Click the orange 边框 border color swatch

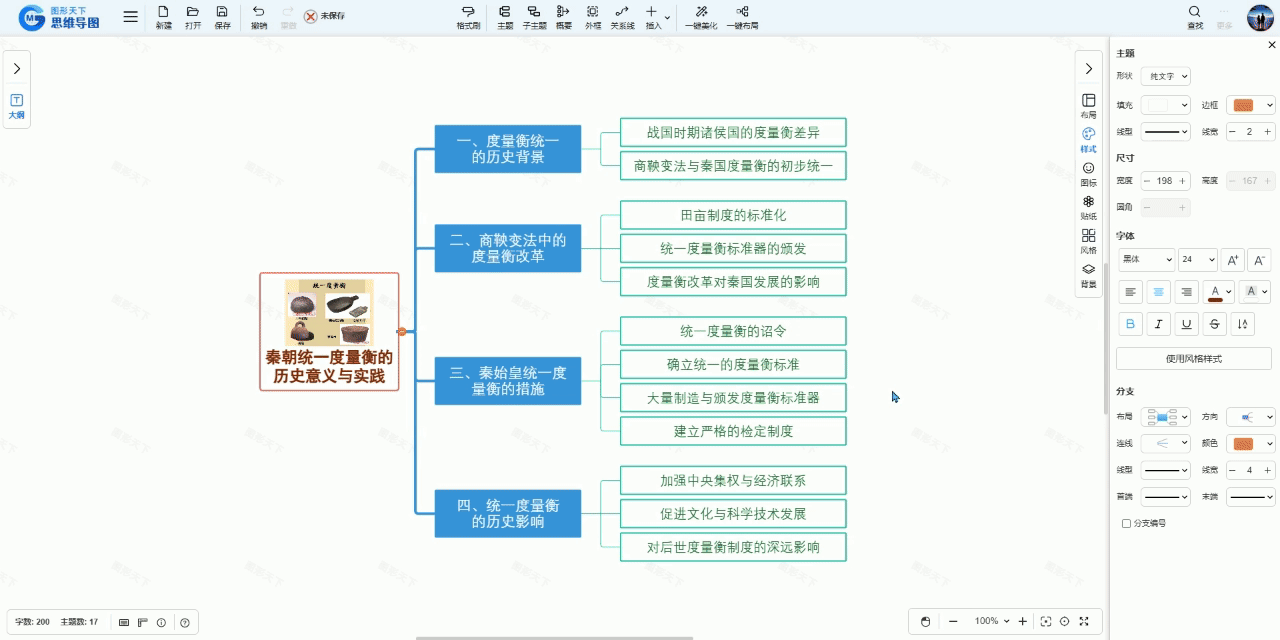pos(1250,105)
